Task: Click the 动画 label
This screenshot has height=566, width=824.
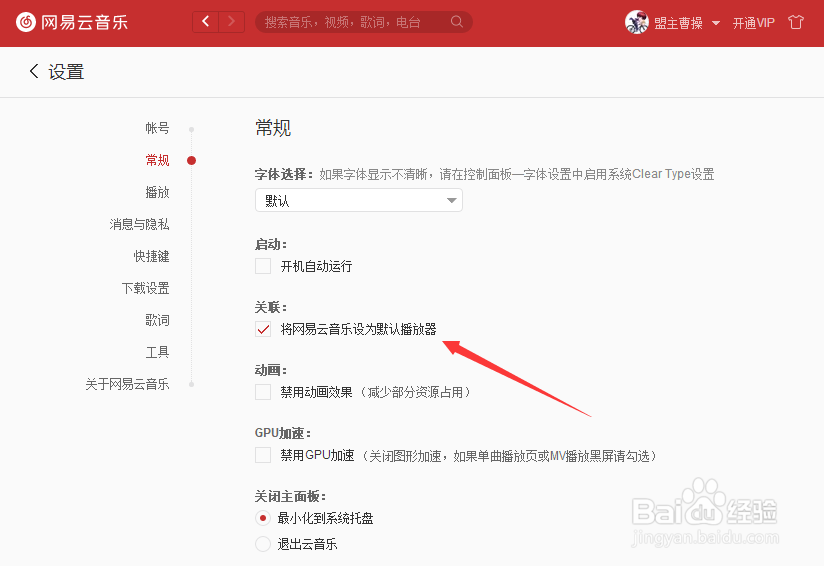Action: point(271,371)
